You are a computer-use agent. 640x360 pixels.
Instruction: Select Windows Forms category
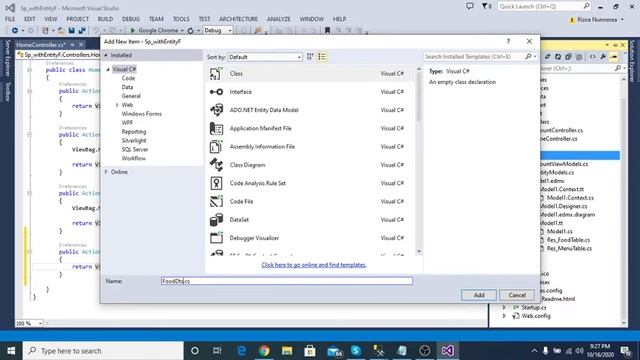(142, 114)
